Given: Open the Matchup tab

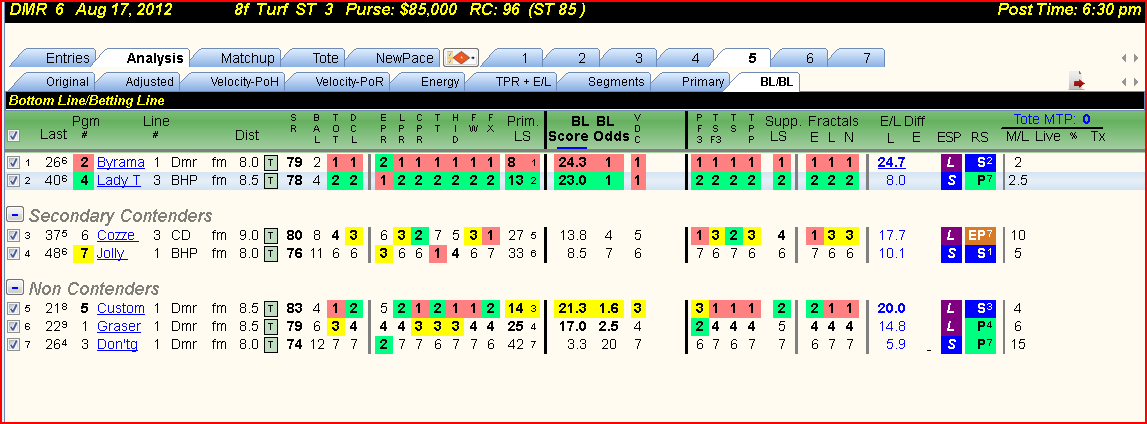Looking at the screenshot, I should tap(247, 58).
